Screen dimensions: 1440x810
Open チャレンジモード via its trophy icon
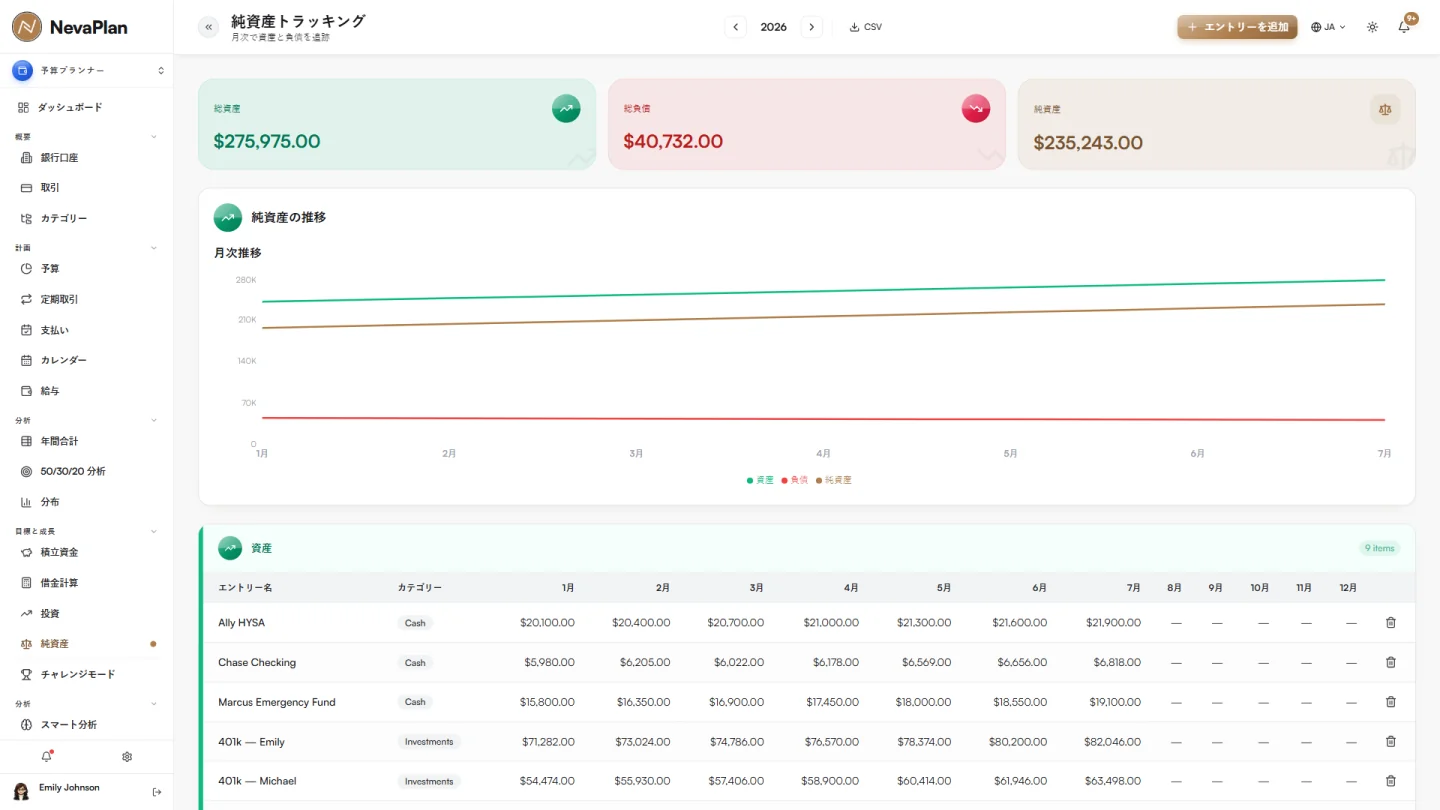click(27, 674)
